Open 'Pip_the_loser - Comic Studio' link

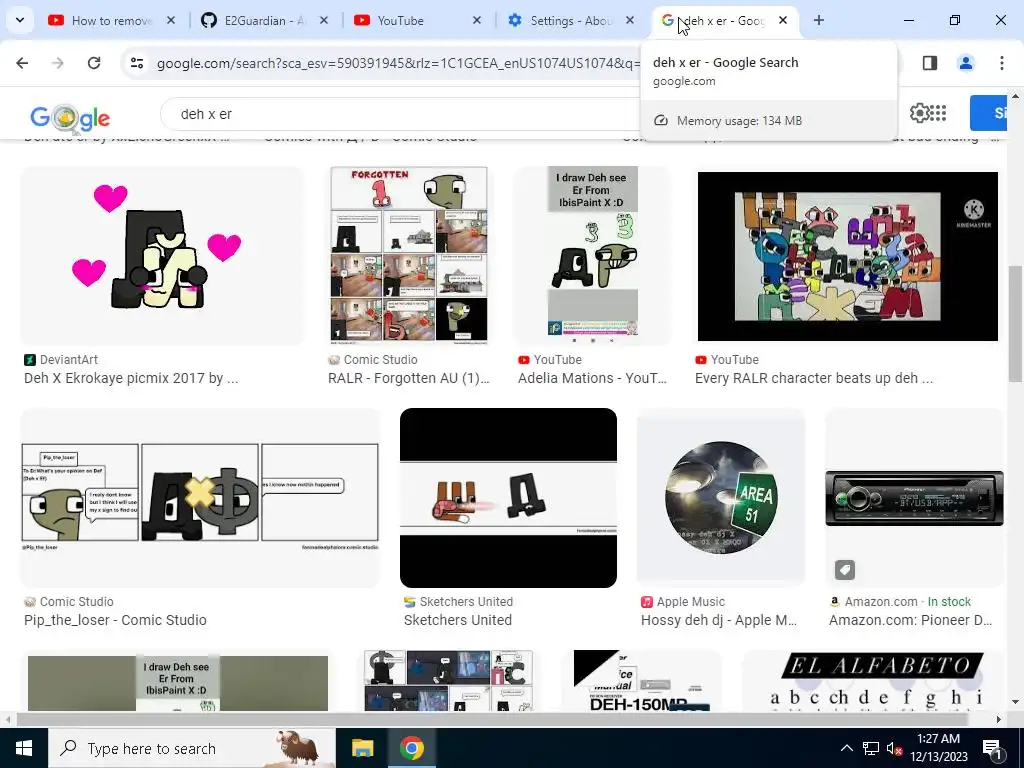116,620
